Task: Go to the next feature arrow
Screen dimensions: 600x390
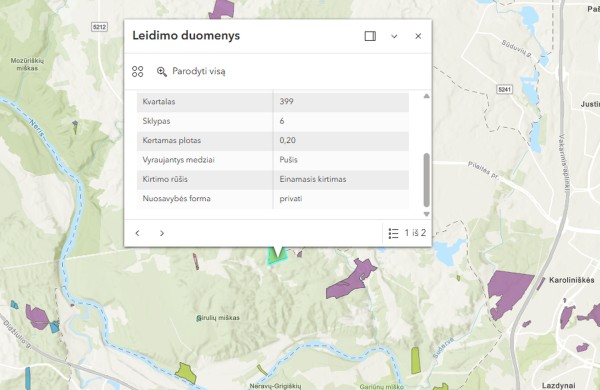Action: pyautogui.click(x=162, y=233)
